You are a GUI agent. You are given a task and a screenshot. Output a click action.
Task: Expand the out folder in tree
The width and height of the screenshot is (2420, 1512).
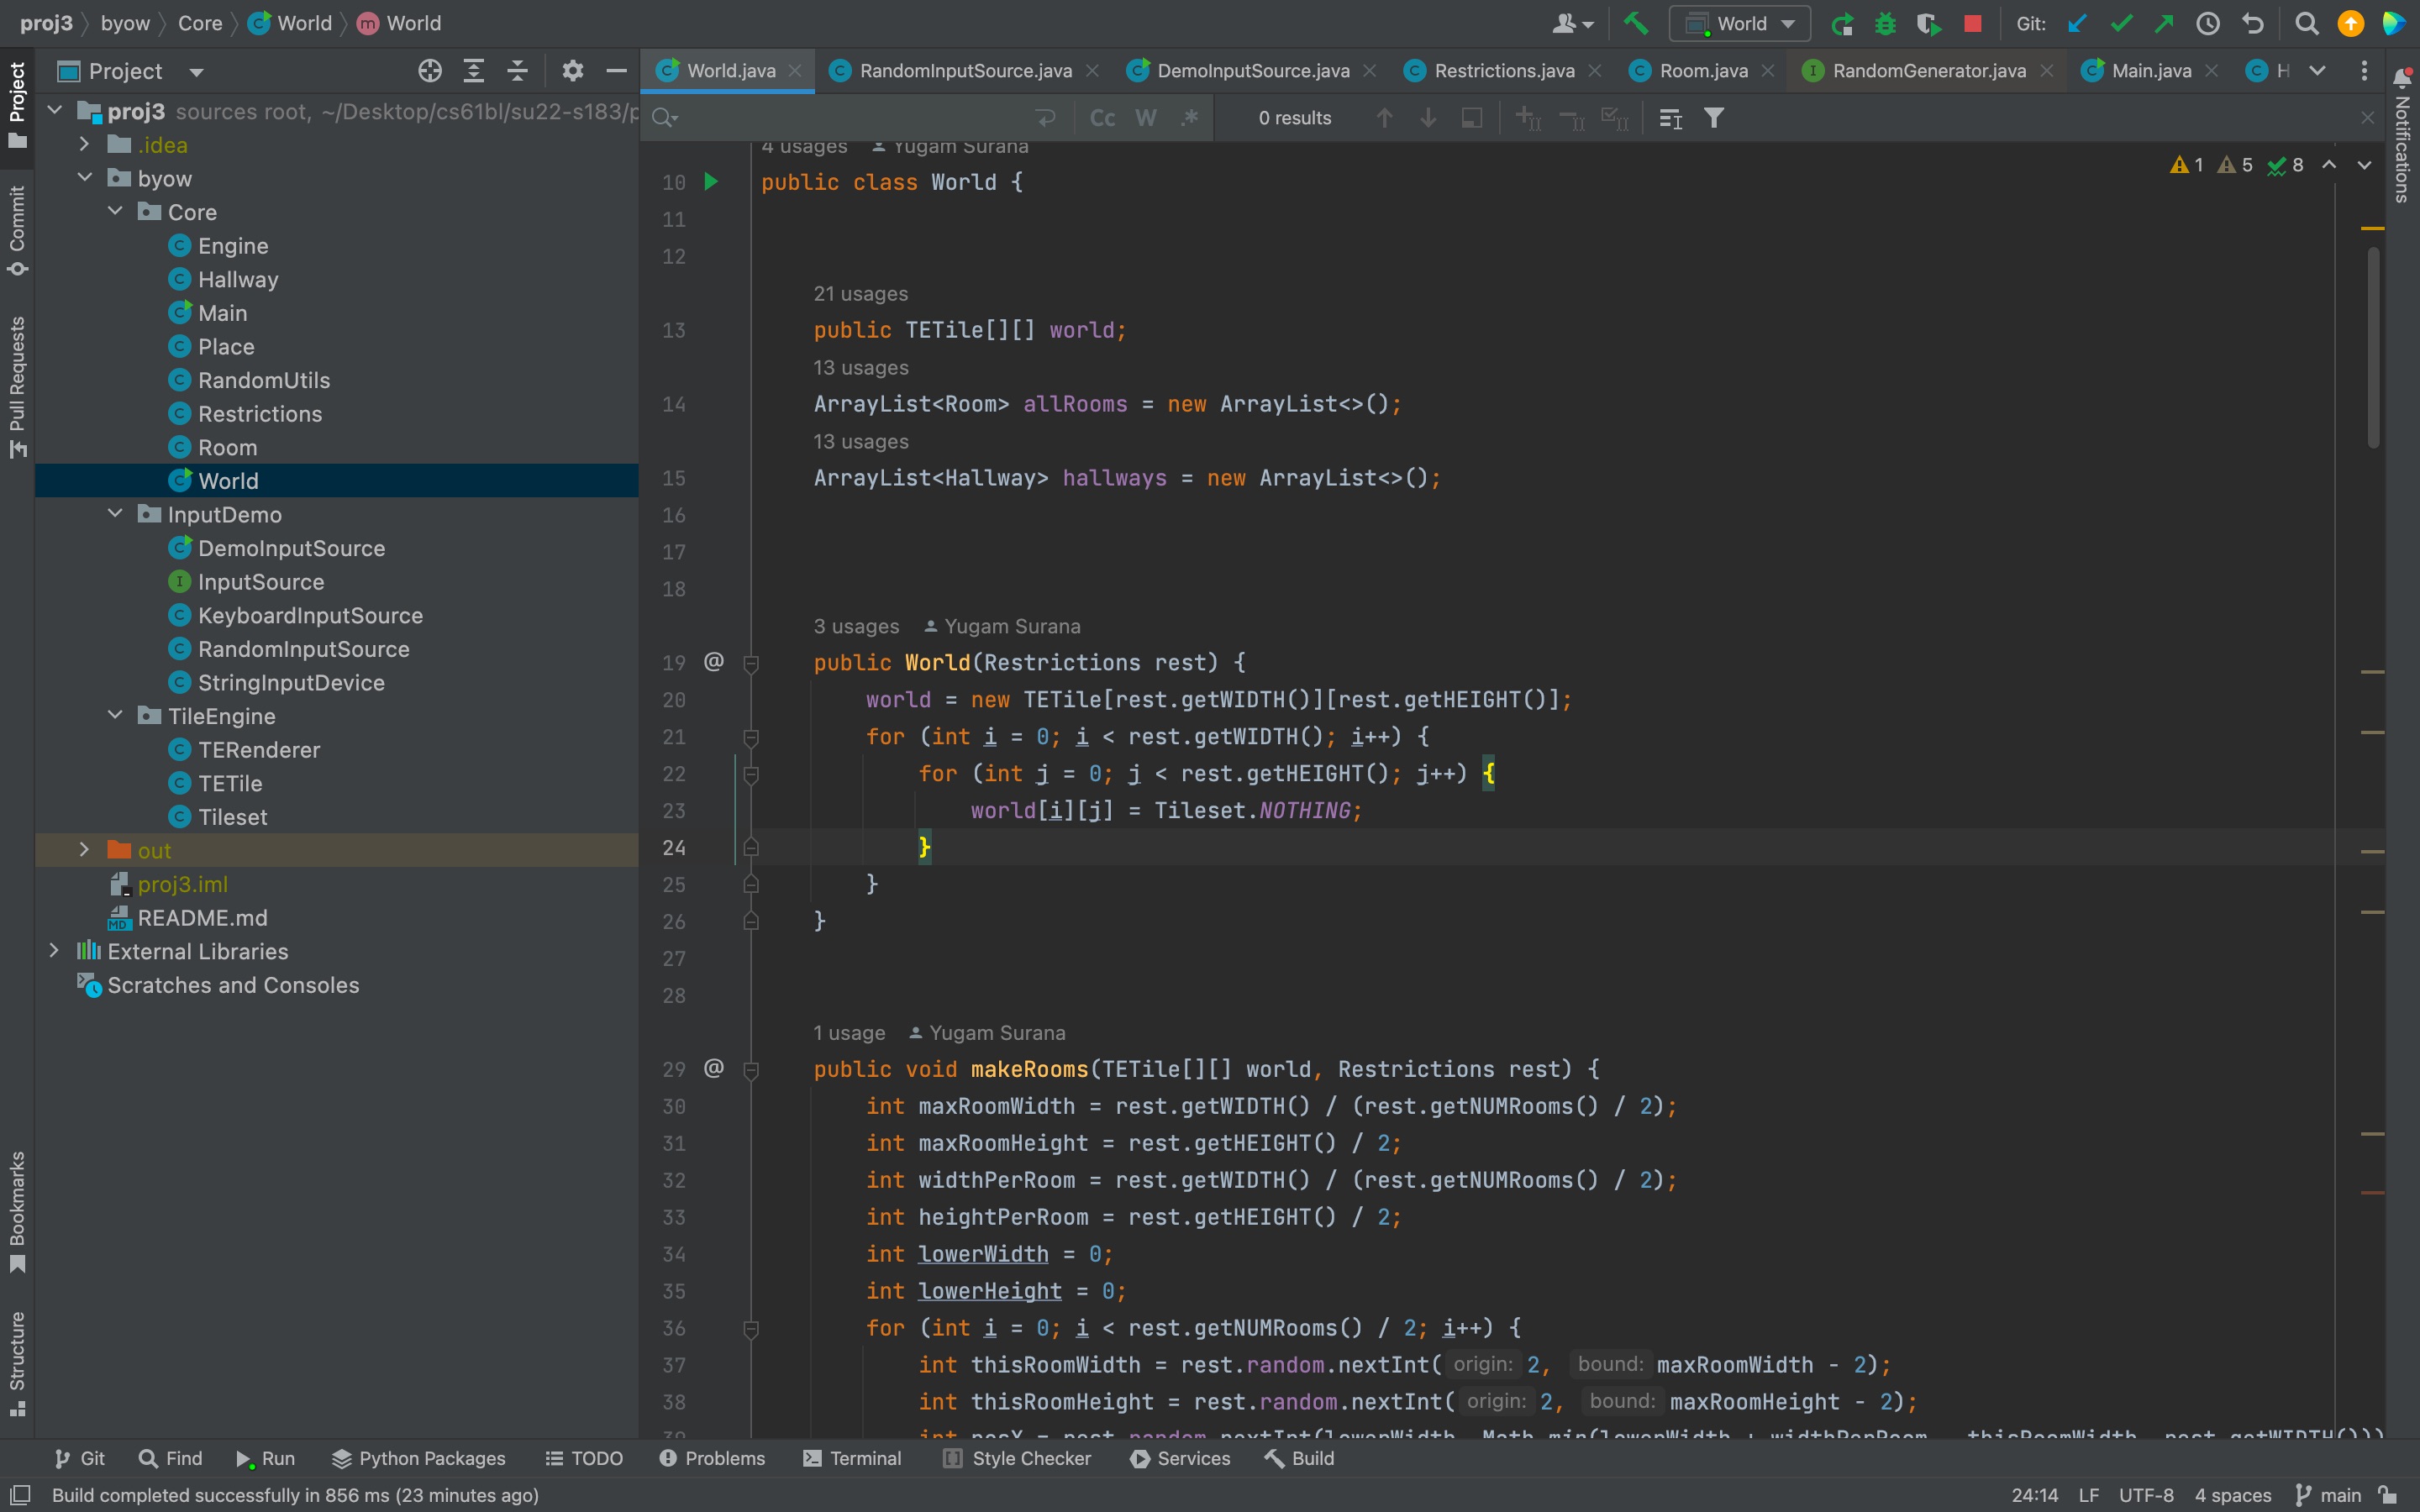tap(84, 850)
